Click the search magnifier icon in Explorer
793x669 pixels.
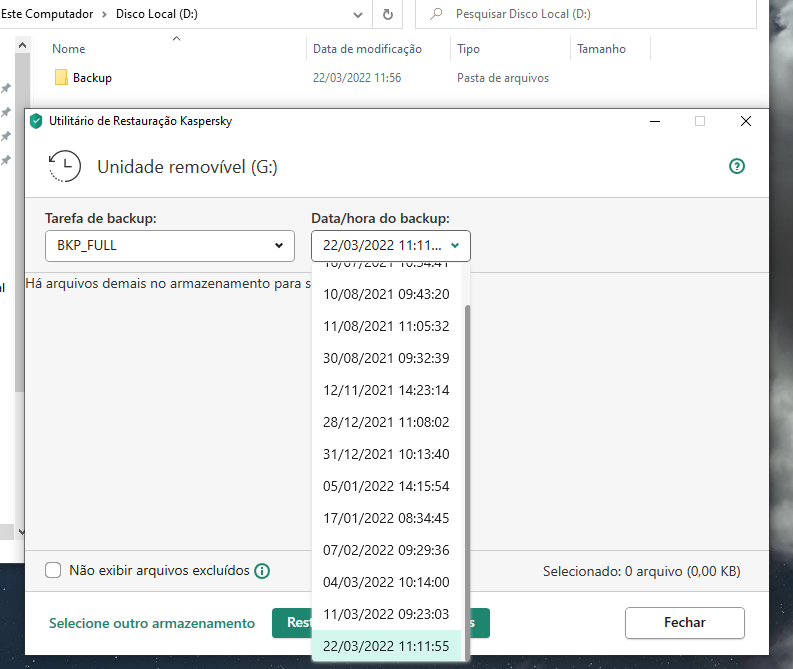[x=435, y=14]
